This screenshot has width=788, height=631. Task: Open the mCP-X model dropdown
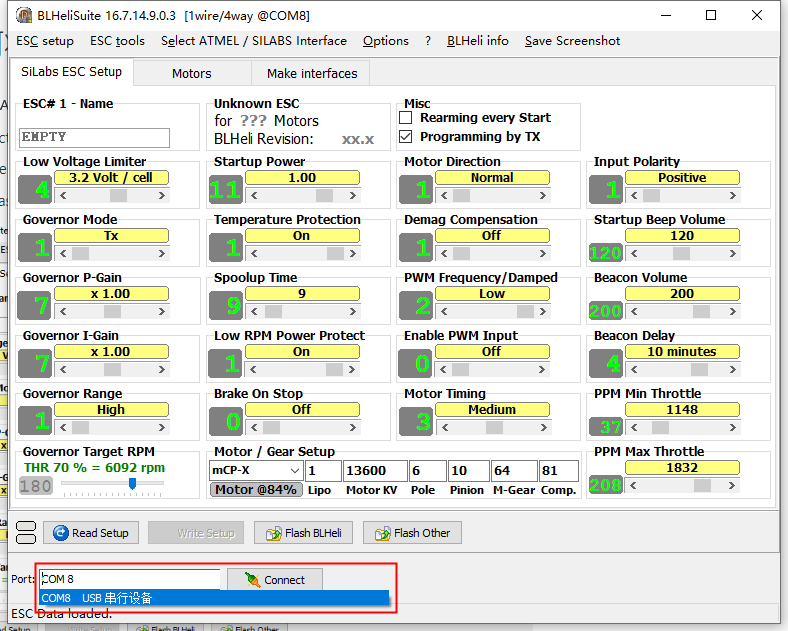(294, 471)
